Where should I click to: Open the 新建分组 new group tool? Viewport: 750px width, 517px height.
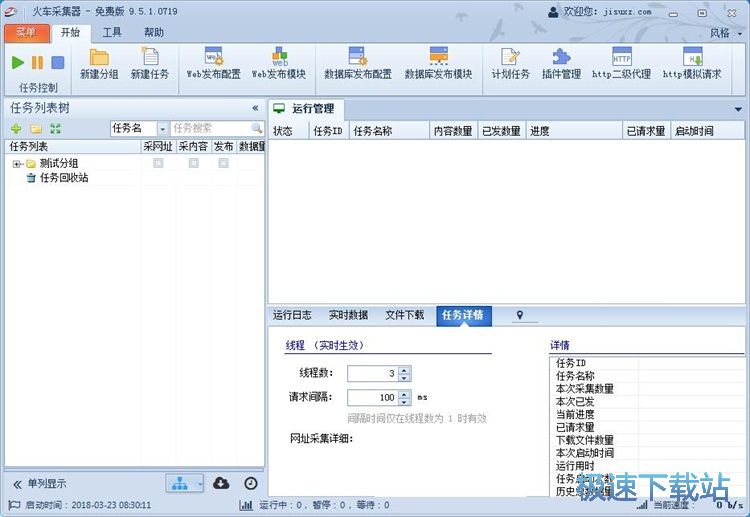click(100, 62)
